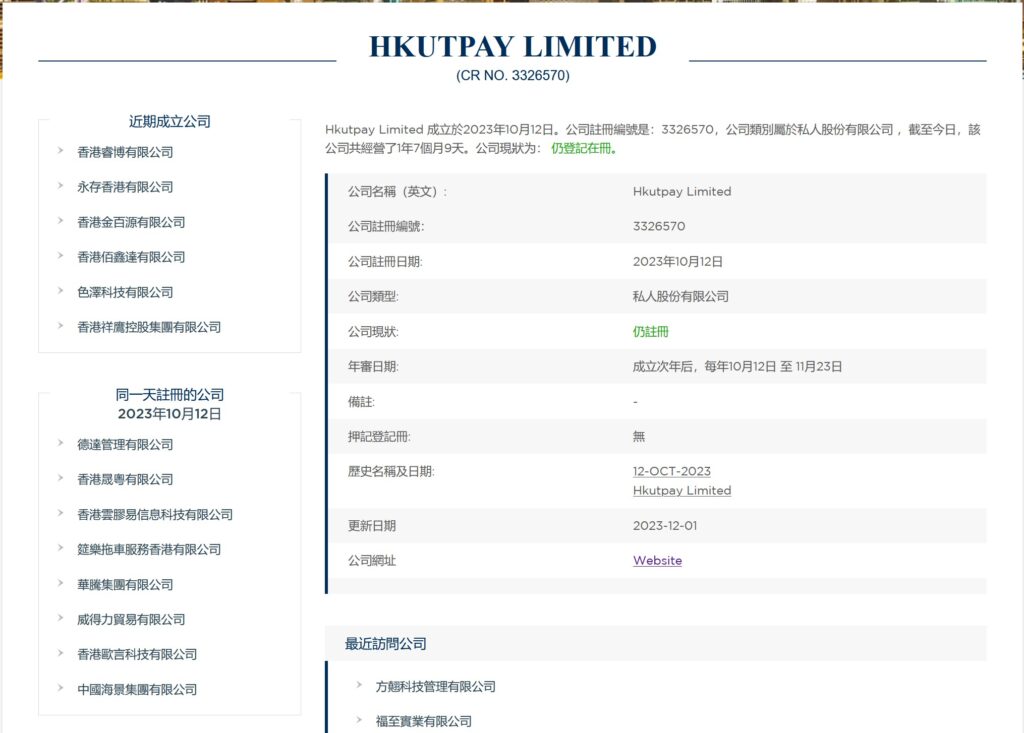Click the green status value 仍註冊
The image size is (1024, 733).
(650, 331)
